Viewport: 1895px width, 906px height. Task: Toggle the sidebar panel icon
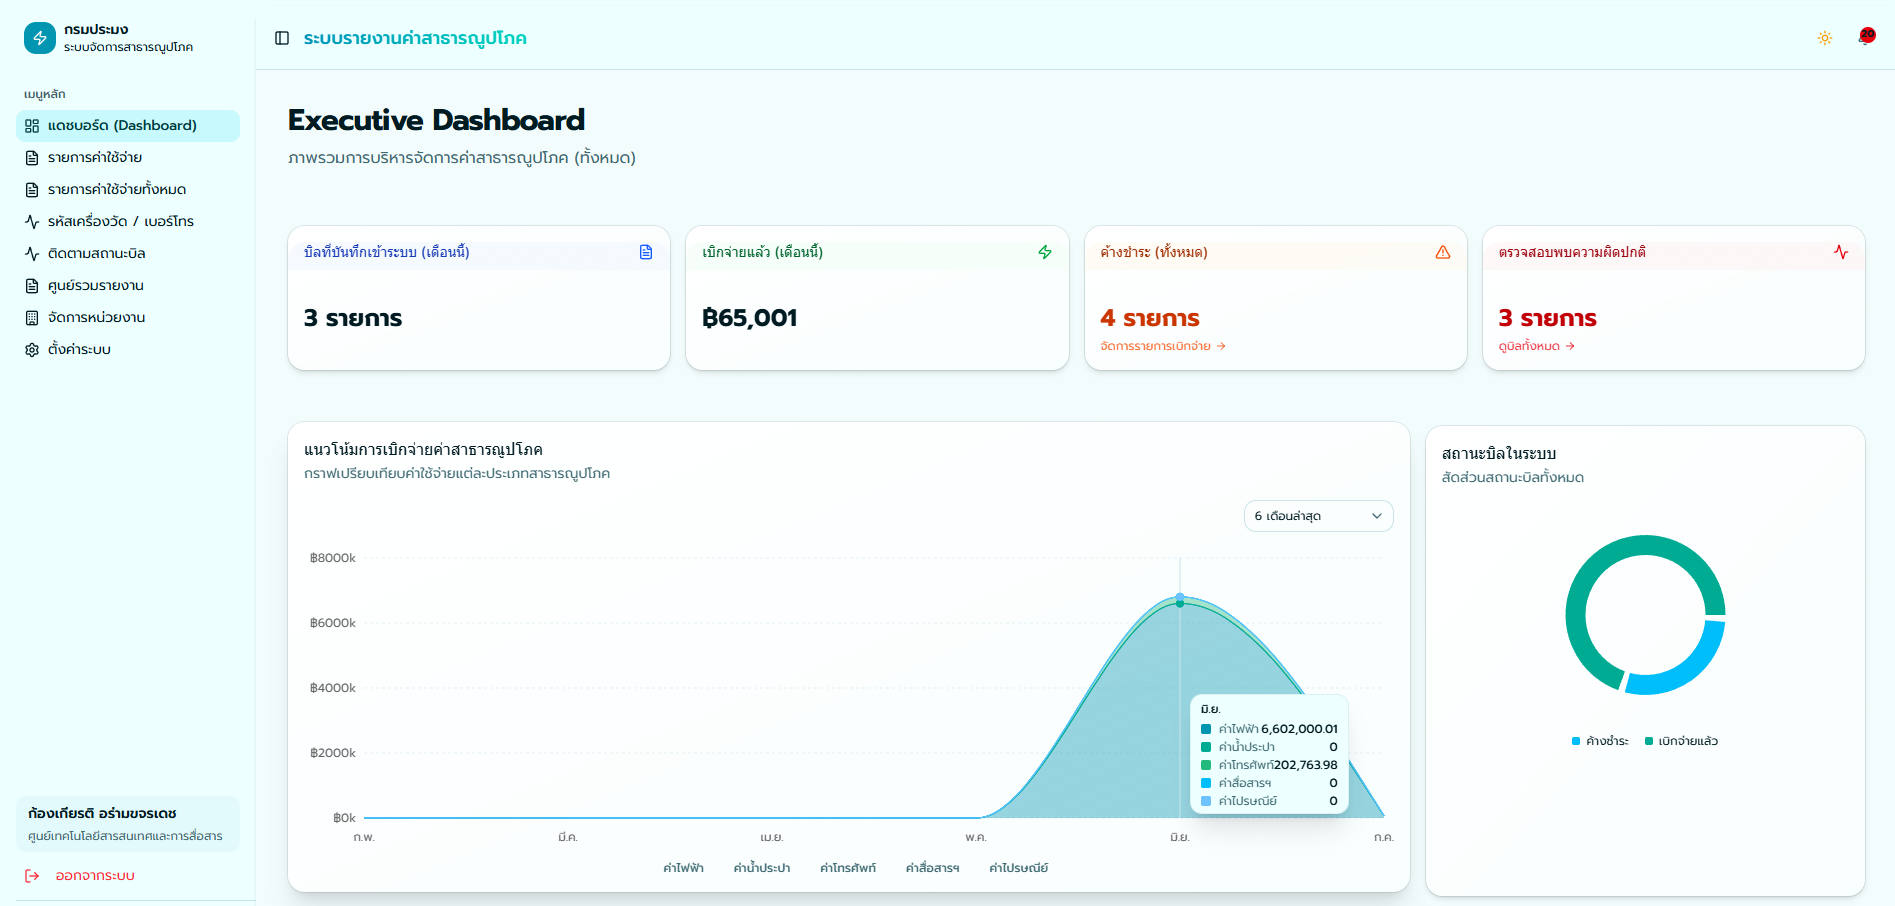point(282,38)
